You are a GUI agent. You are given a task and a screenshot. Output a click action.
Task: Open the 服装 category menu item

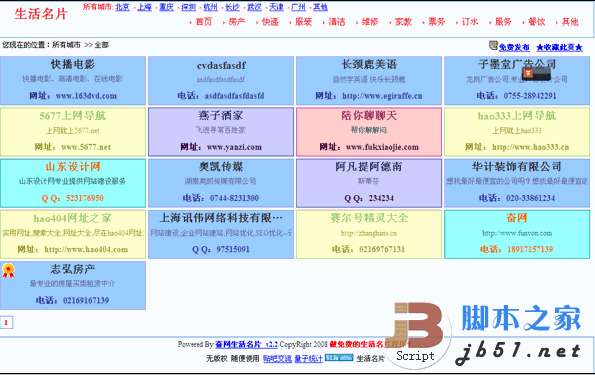pos(304,22)
